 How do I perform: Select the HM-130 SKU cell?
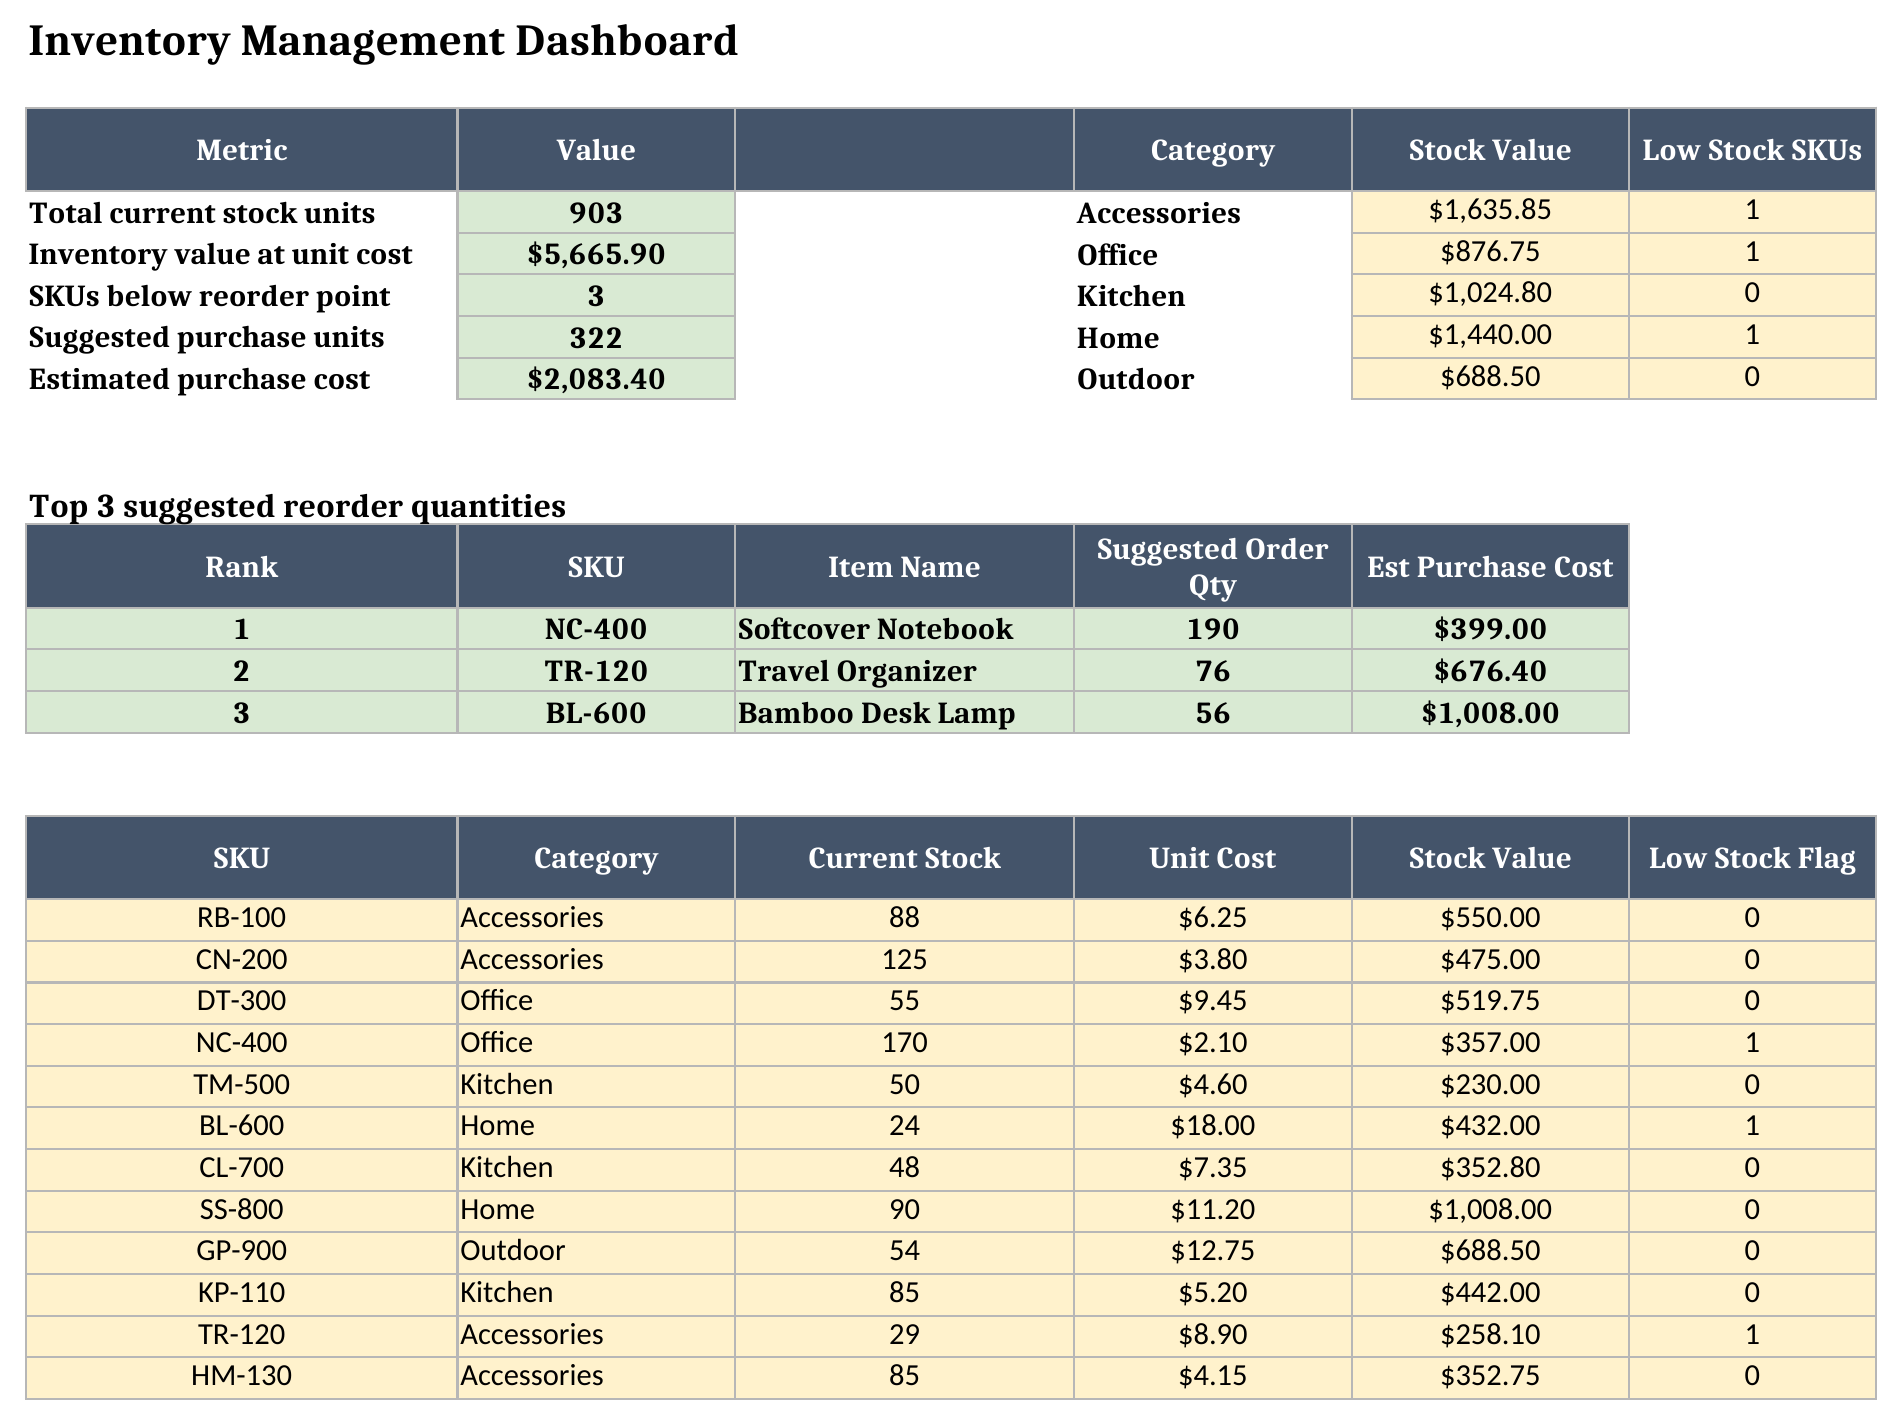(x=241, y=1376)
